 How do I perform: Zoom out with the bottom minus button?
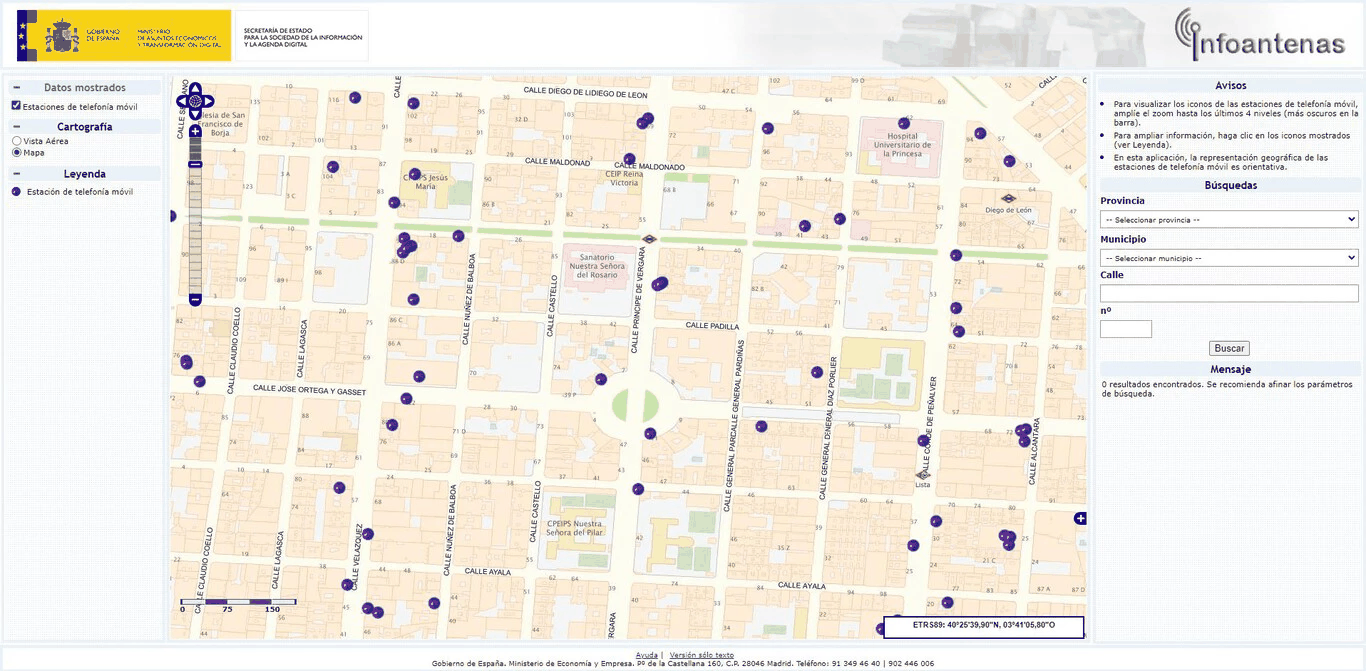(195, 299)
